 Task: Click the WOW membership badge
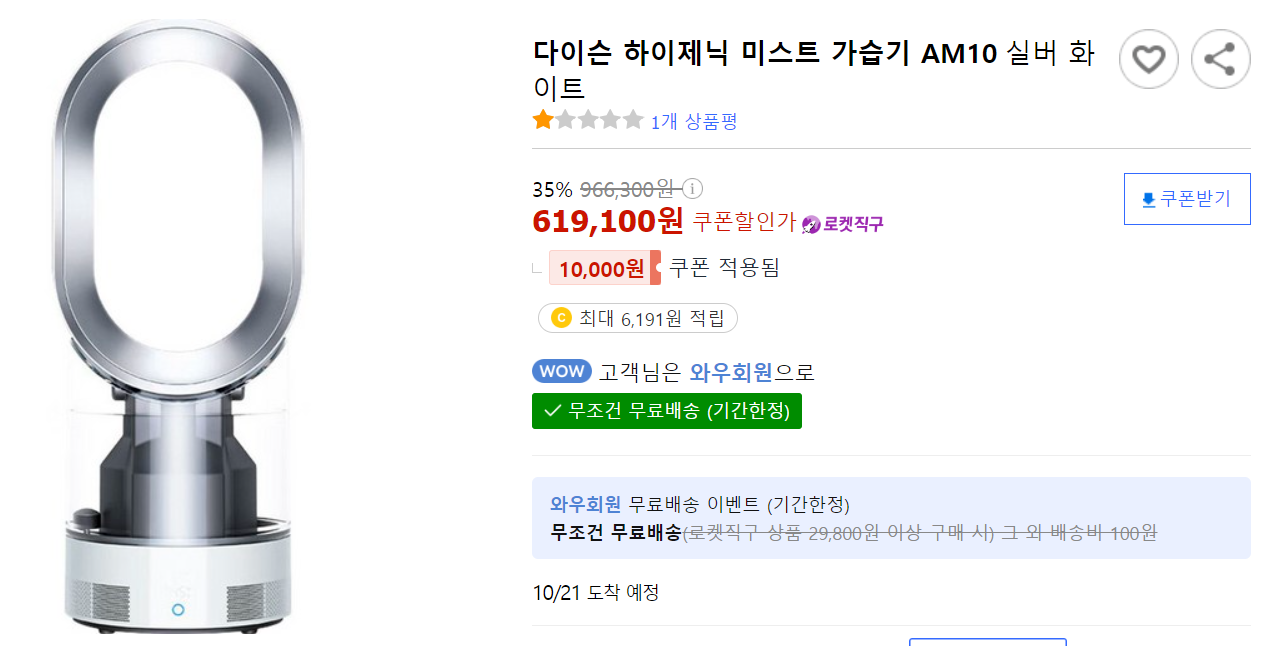tap(561, 371)
